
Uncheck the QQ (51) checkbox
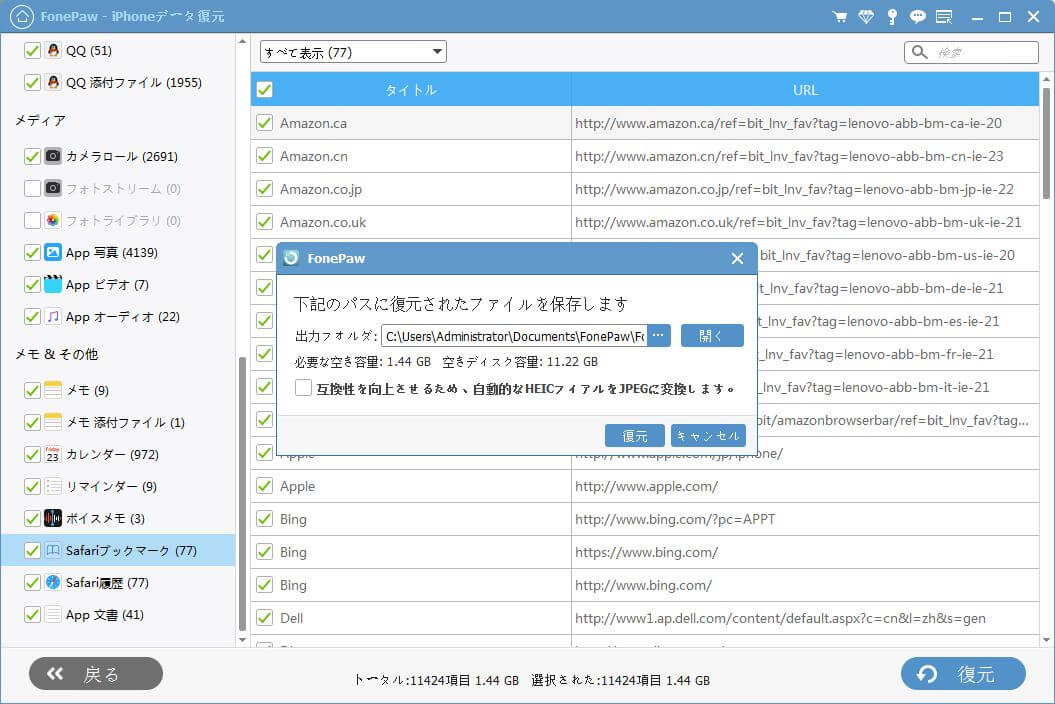32,50
